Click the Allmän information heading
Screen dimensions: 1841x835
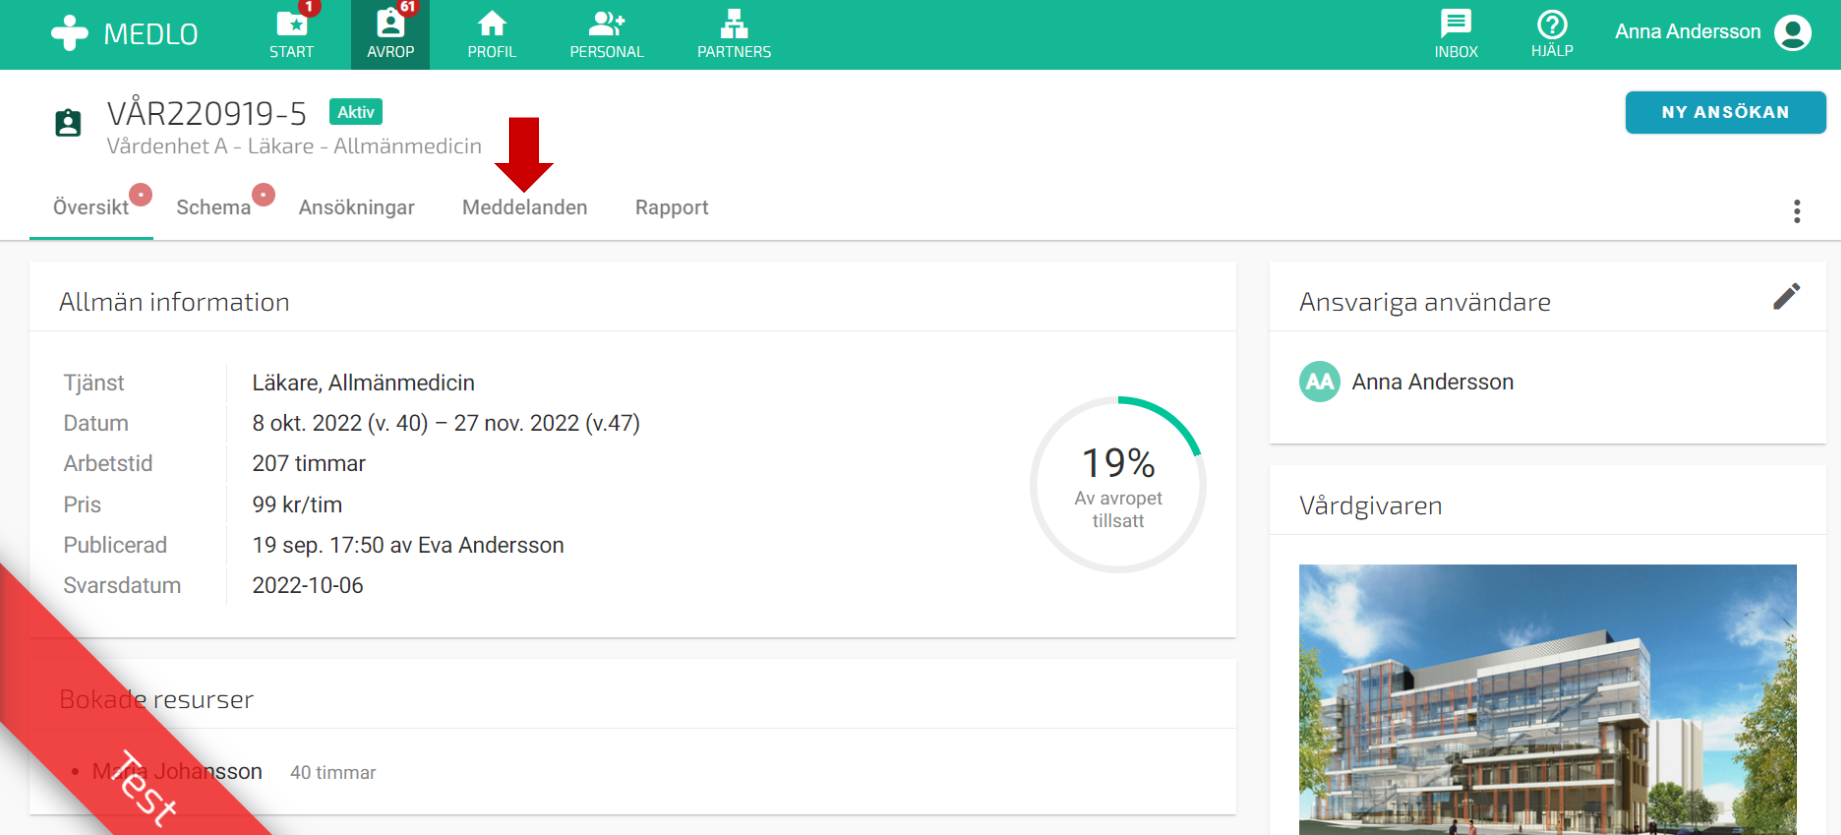click(174, 302)
